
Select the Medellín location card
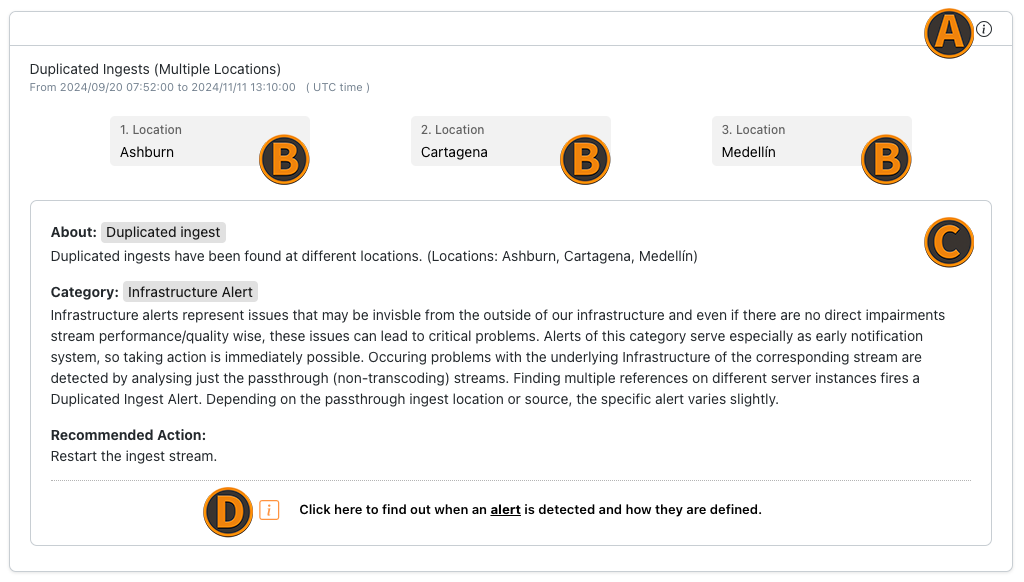(x=812, y=141)
